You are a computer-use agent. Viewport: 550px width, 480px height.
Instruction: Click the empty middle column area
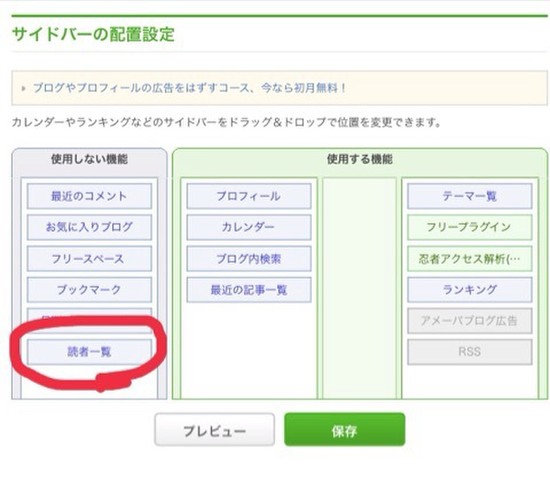[x=360, y=288]
